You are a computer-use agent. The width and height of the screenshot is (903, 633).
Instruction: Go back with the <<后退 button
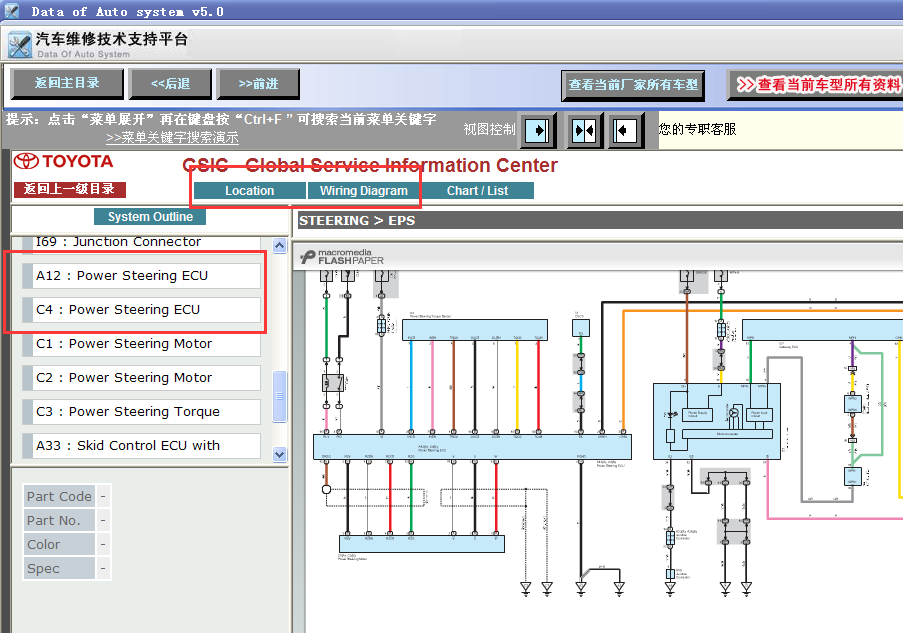pos(170,84)
